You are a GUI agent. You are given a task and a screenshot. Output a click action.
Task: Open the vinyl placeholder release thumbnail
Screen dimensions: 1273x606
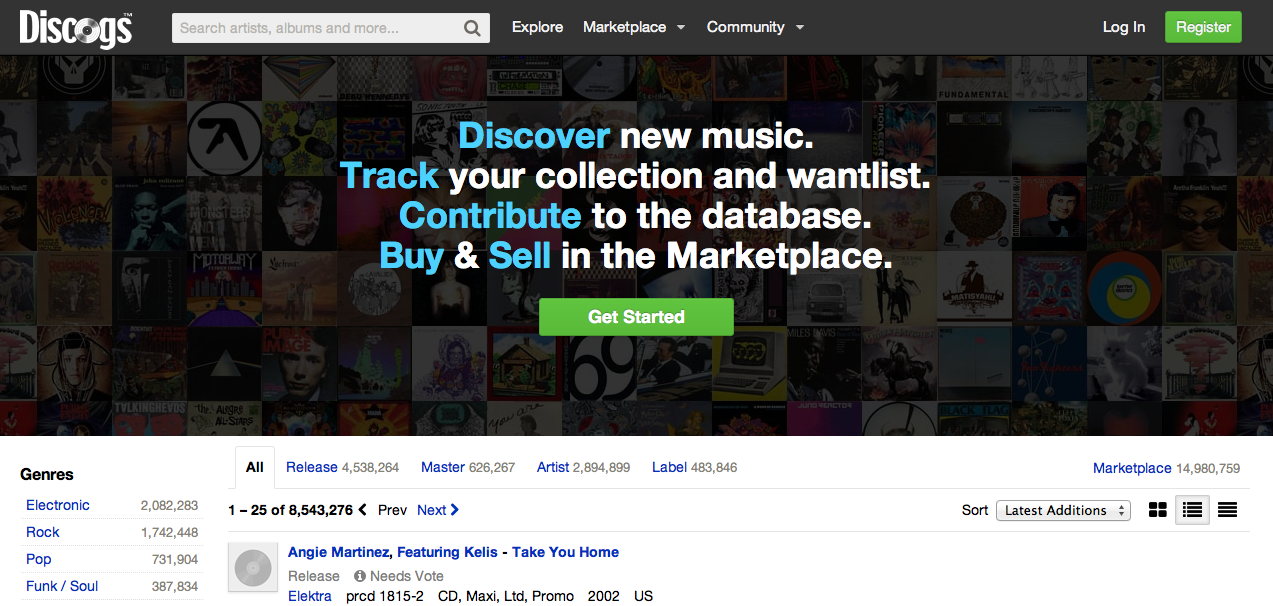click(251, 567)
